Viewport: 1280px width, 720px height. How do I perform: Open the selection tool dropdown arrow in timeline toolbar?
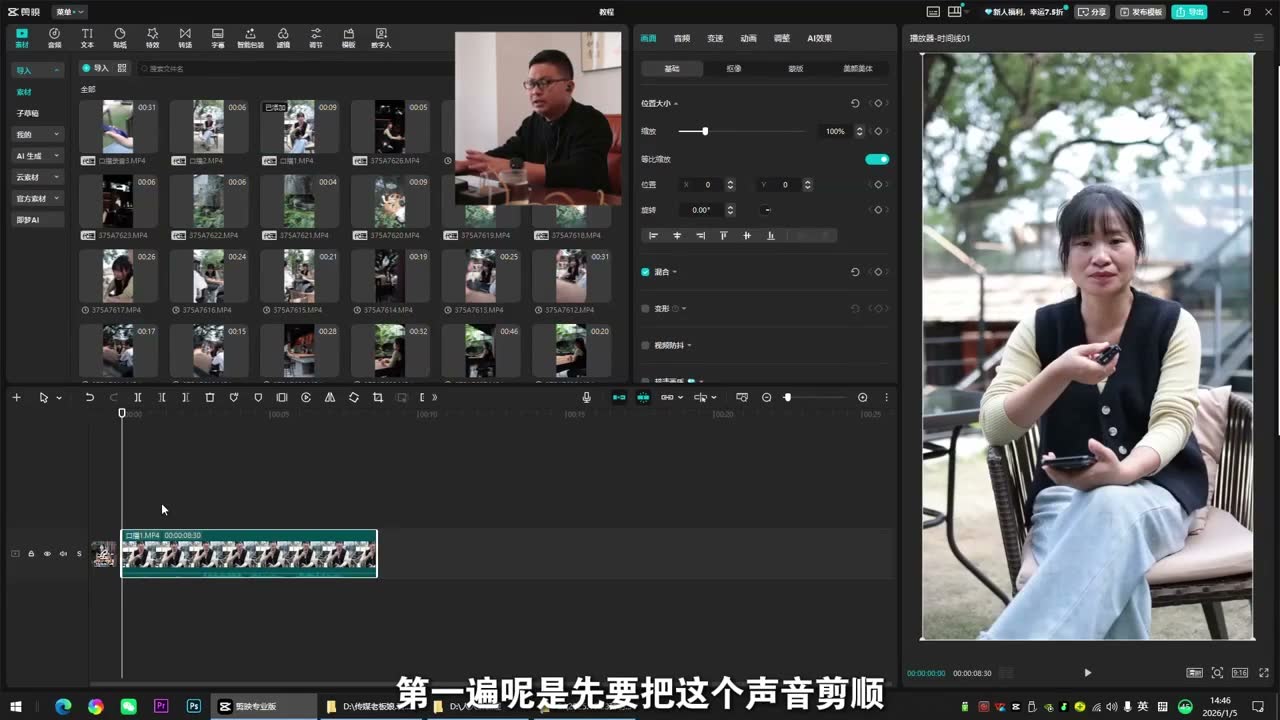click(x=59, y=398)
